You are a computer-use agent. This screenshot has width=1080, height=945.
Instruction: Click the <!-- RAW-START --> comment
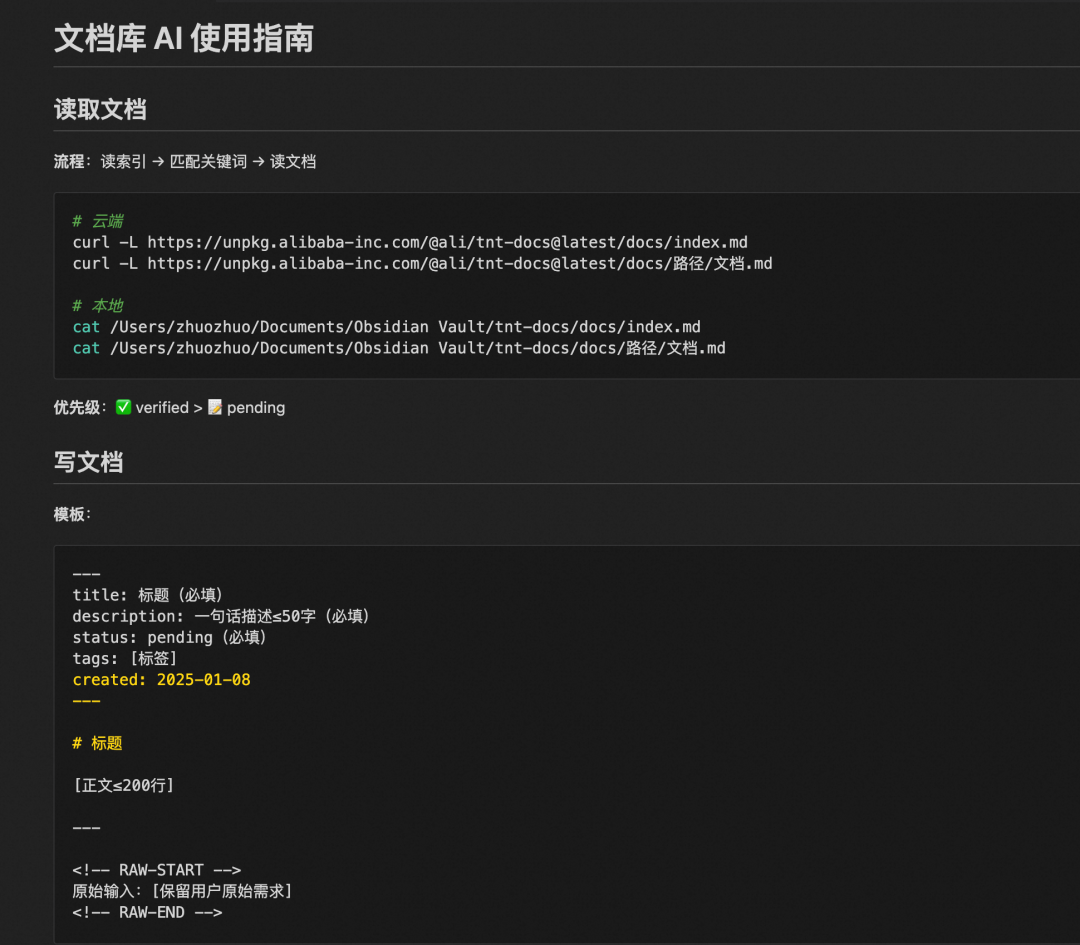(x=156, y=870)
